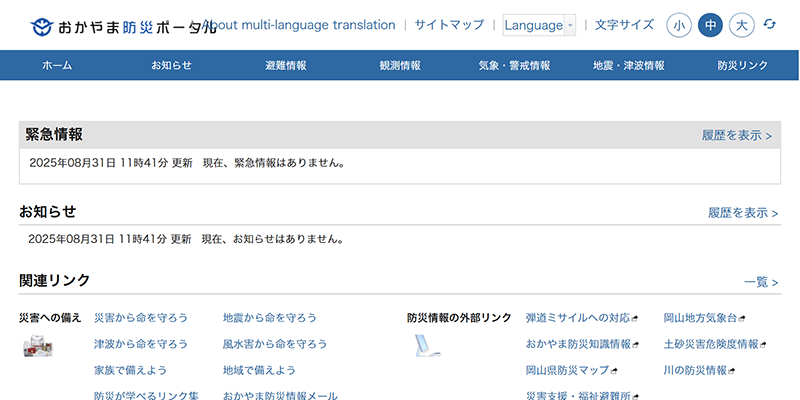Image resolution: width=800 pixels, height=400 pixels.
Task: Open 防災が学べるリンク集 link
Action: [x=146, y=395]
